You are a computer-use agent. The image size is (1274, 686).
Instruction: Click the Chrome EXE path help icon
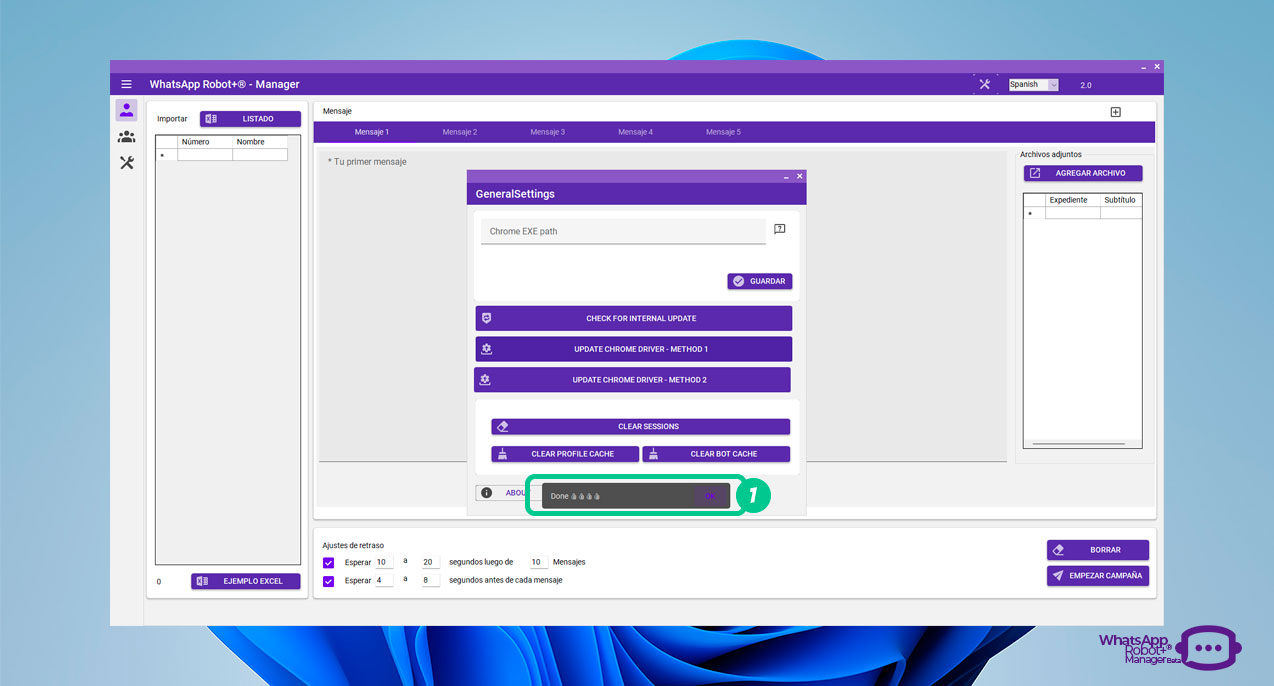point(780,229)
